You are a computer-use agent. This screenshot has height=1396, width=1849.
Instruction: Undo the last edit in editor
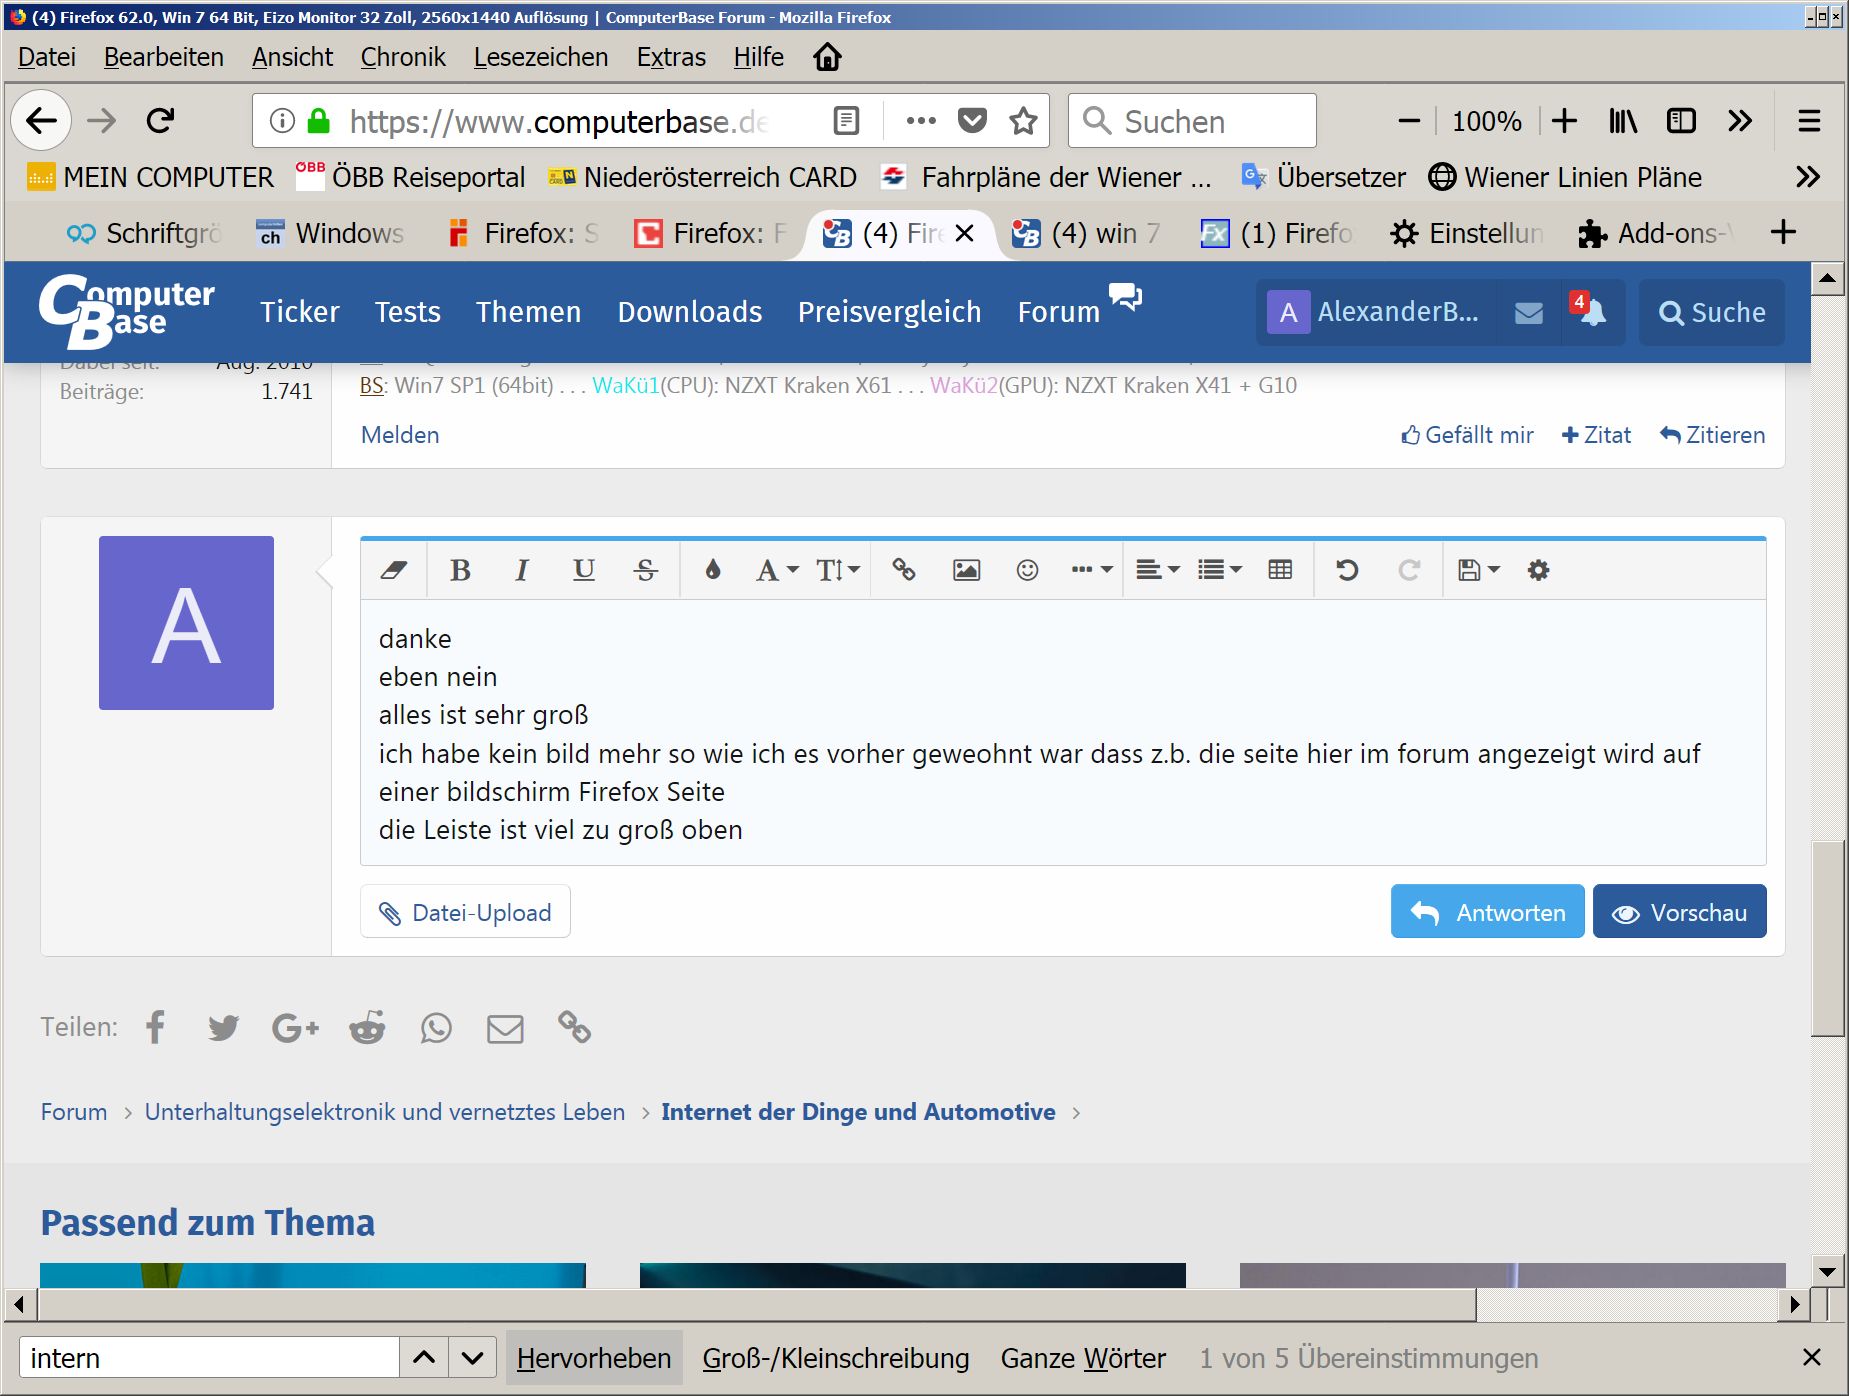(x=1347, y=570)
